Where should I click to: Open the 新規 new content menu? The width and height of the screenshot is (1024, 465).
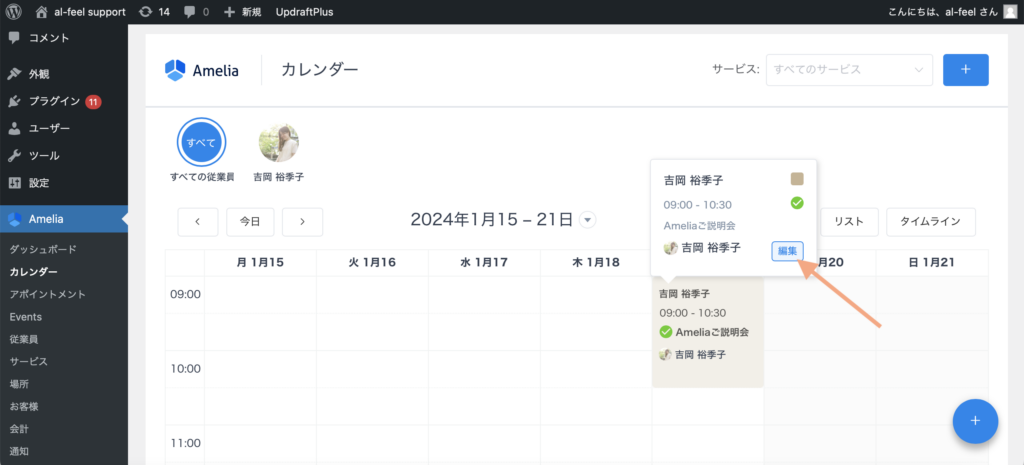tap(242, 12)
